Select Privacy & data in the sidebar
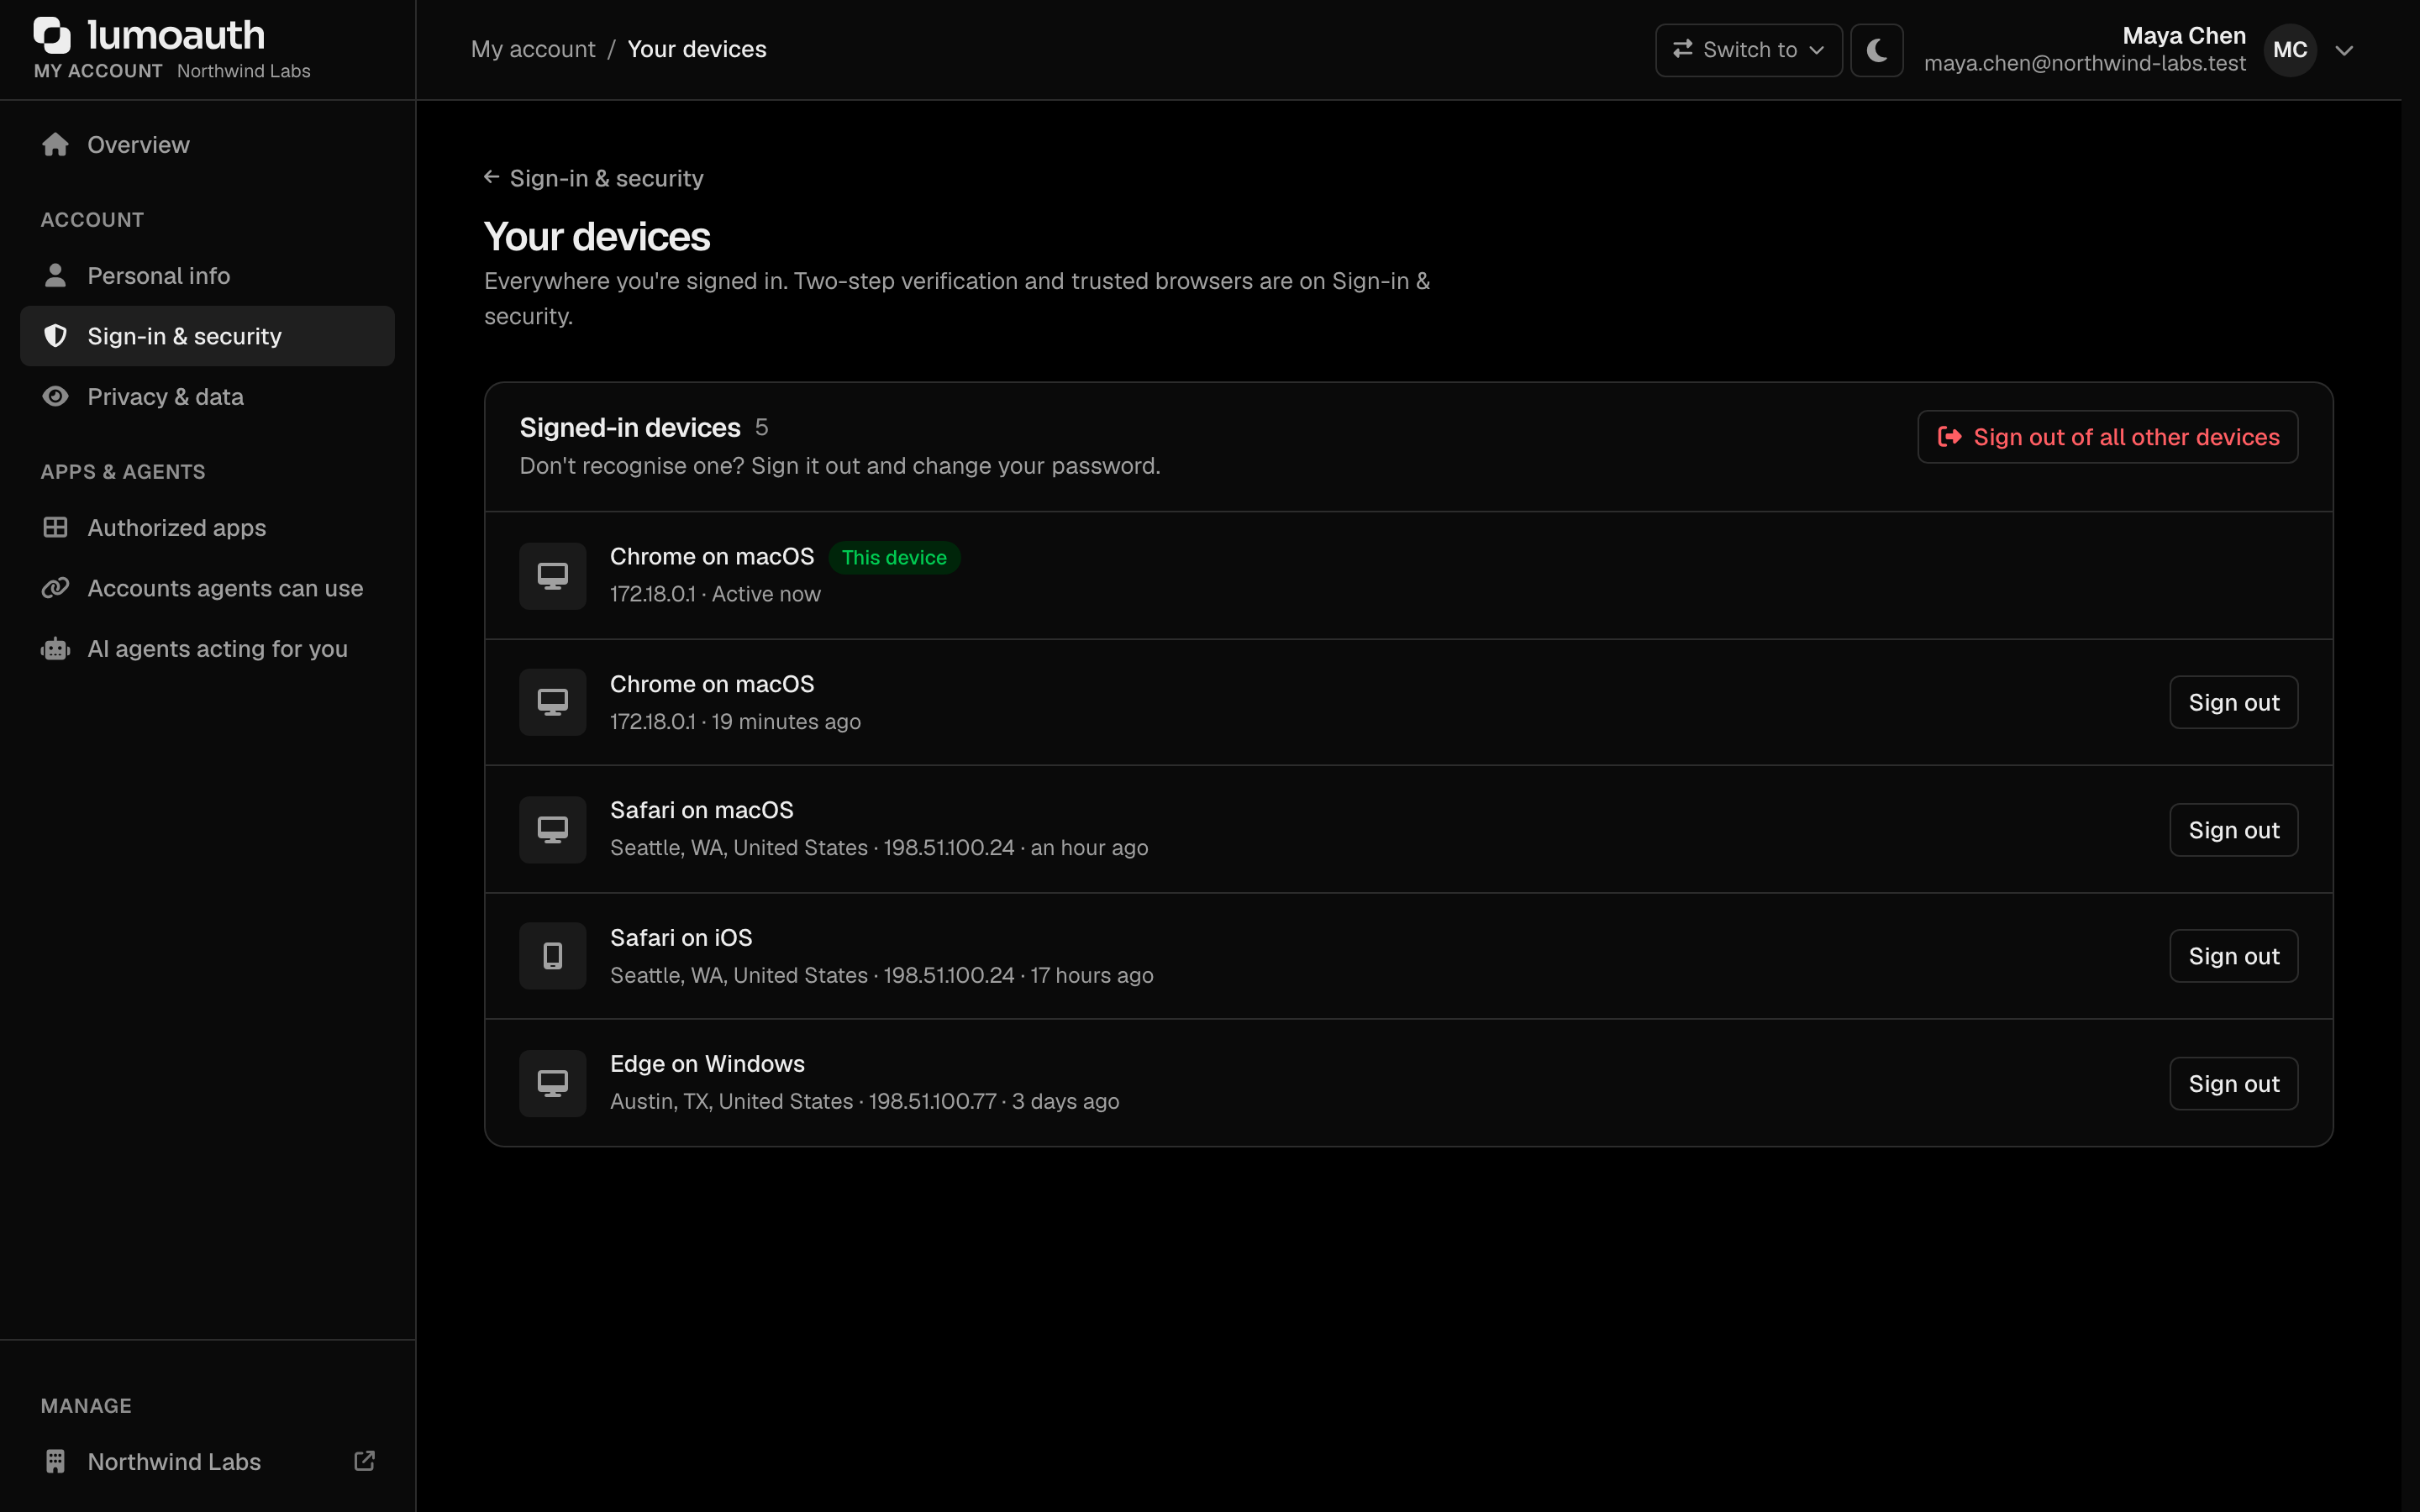The height and width of the screenshot is (1512, 2420). 208,396
